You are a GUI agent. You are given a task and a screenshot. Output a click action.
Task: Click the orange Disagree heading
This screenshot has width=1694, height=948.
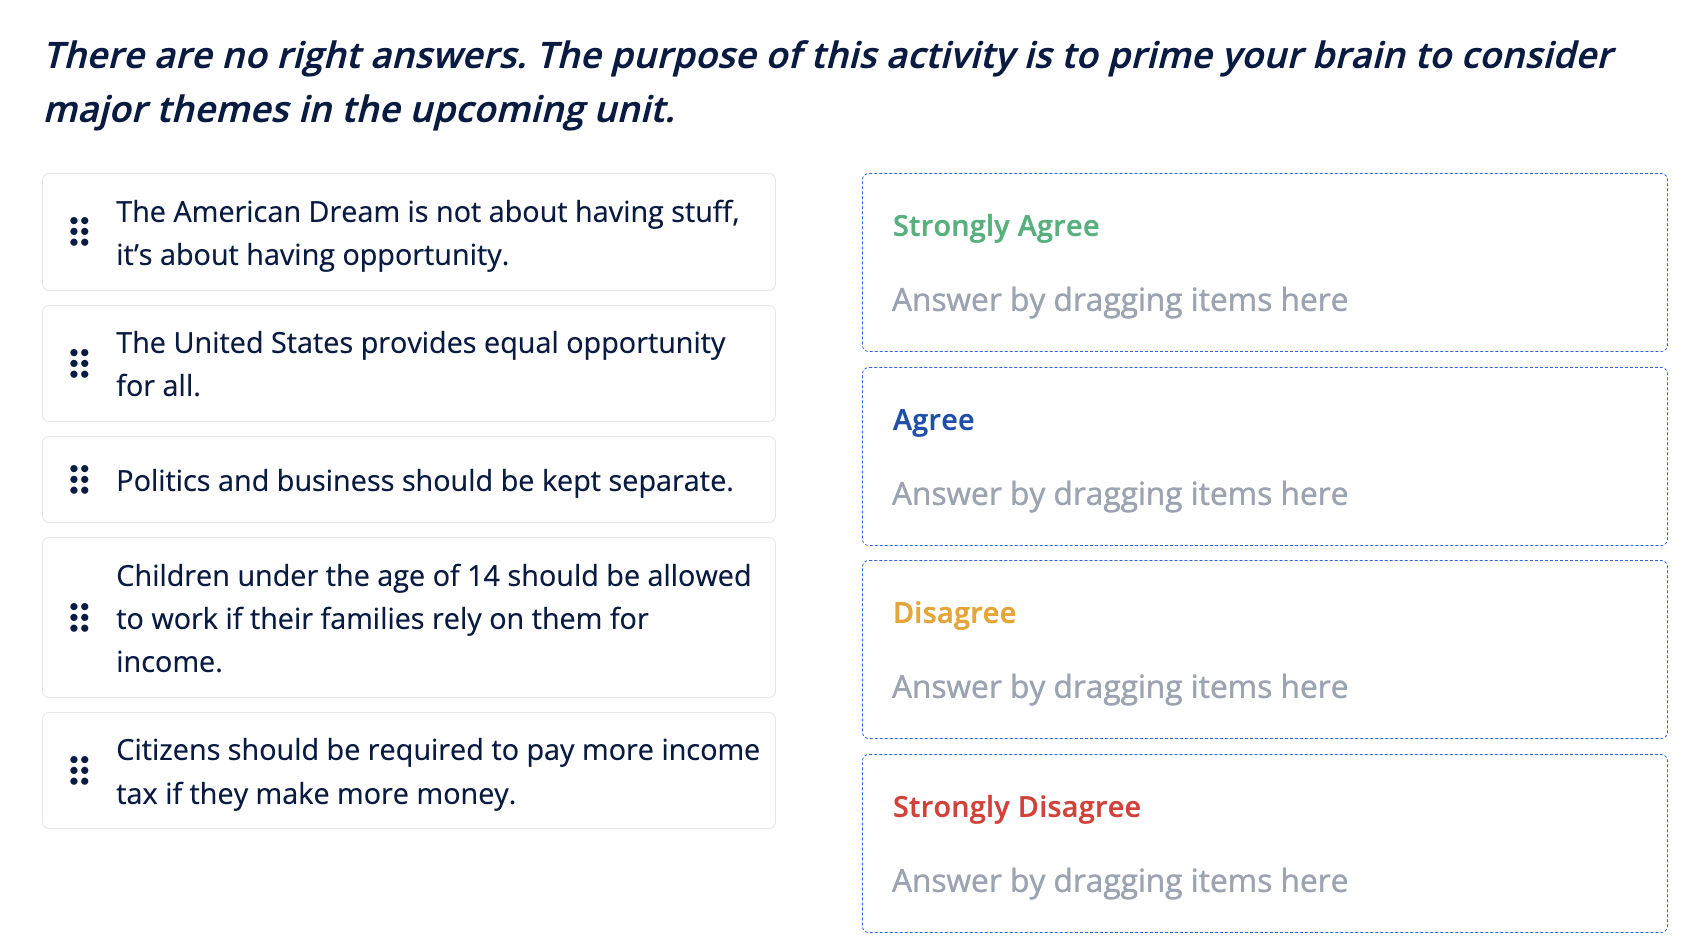click(x=954, y=613)
